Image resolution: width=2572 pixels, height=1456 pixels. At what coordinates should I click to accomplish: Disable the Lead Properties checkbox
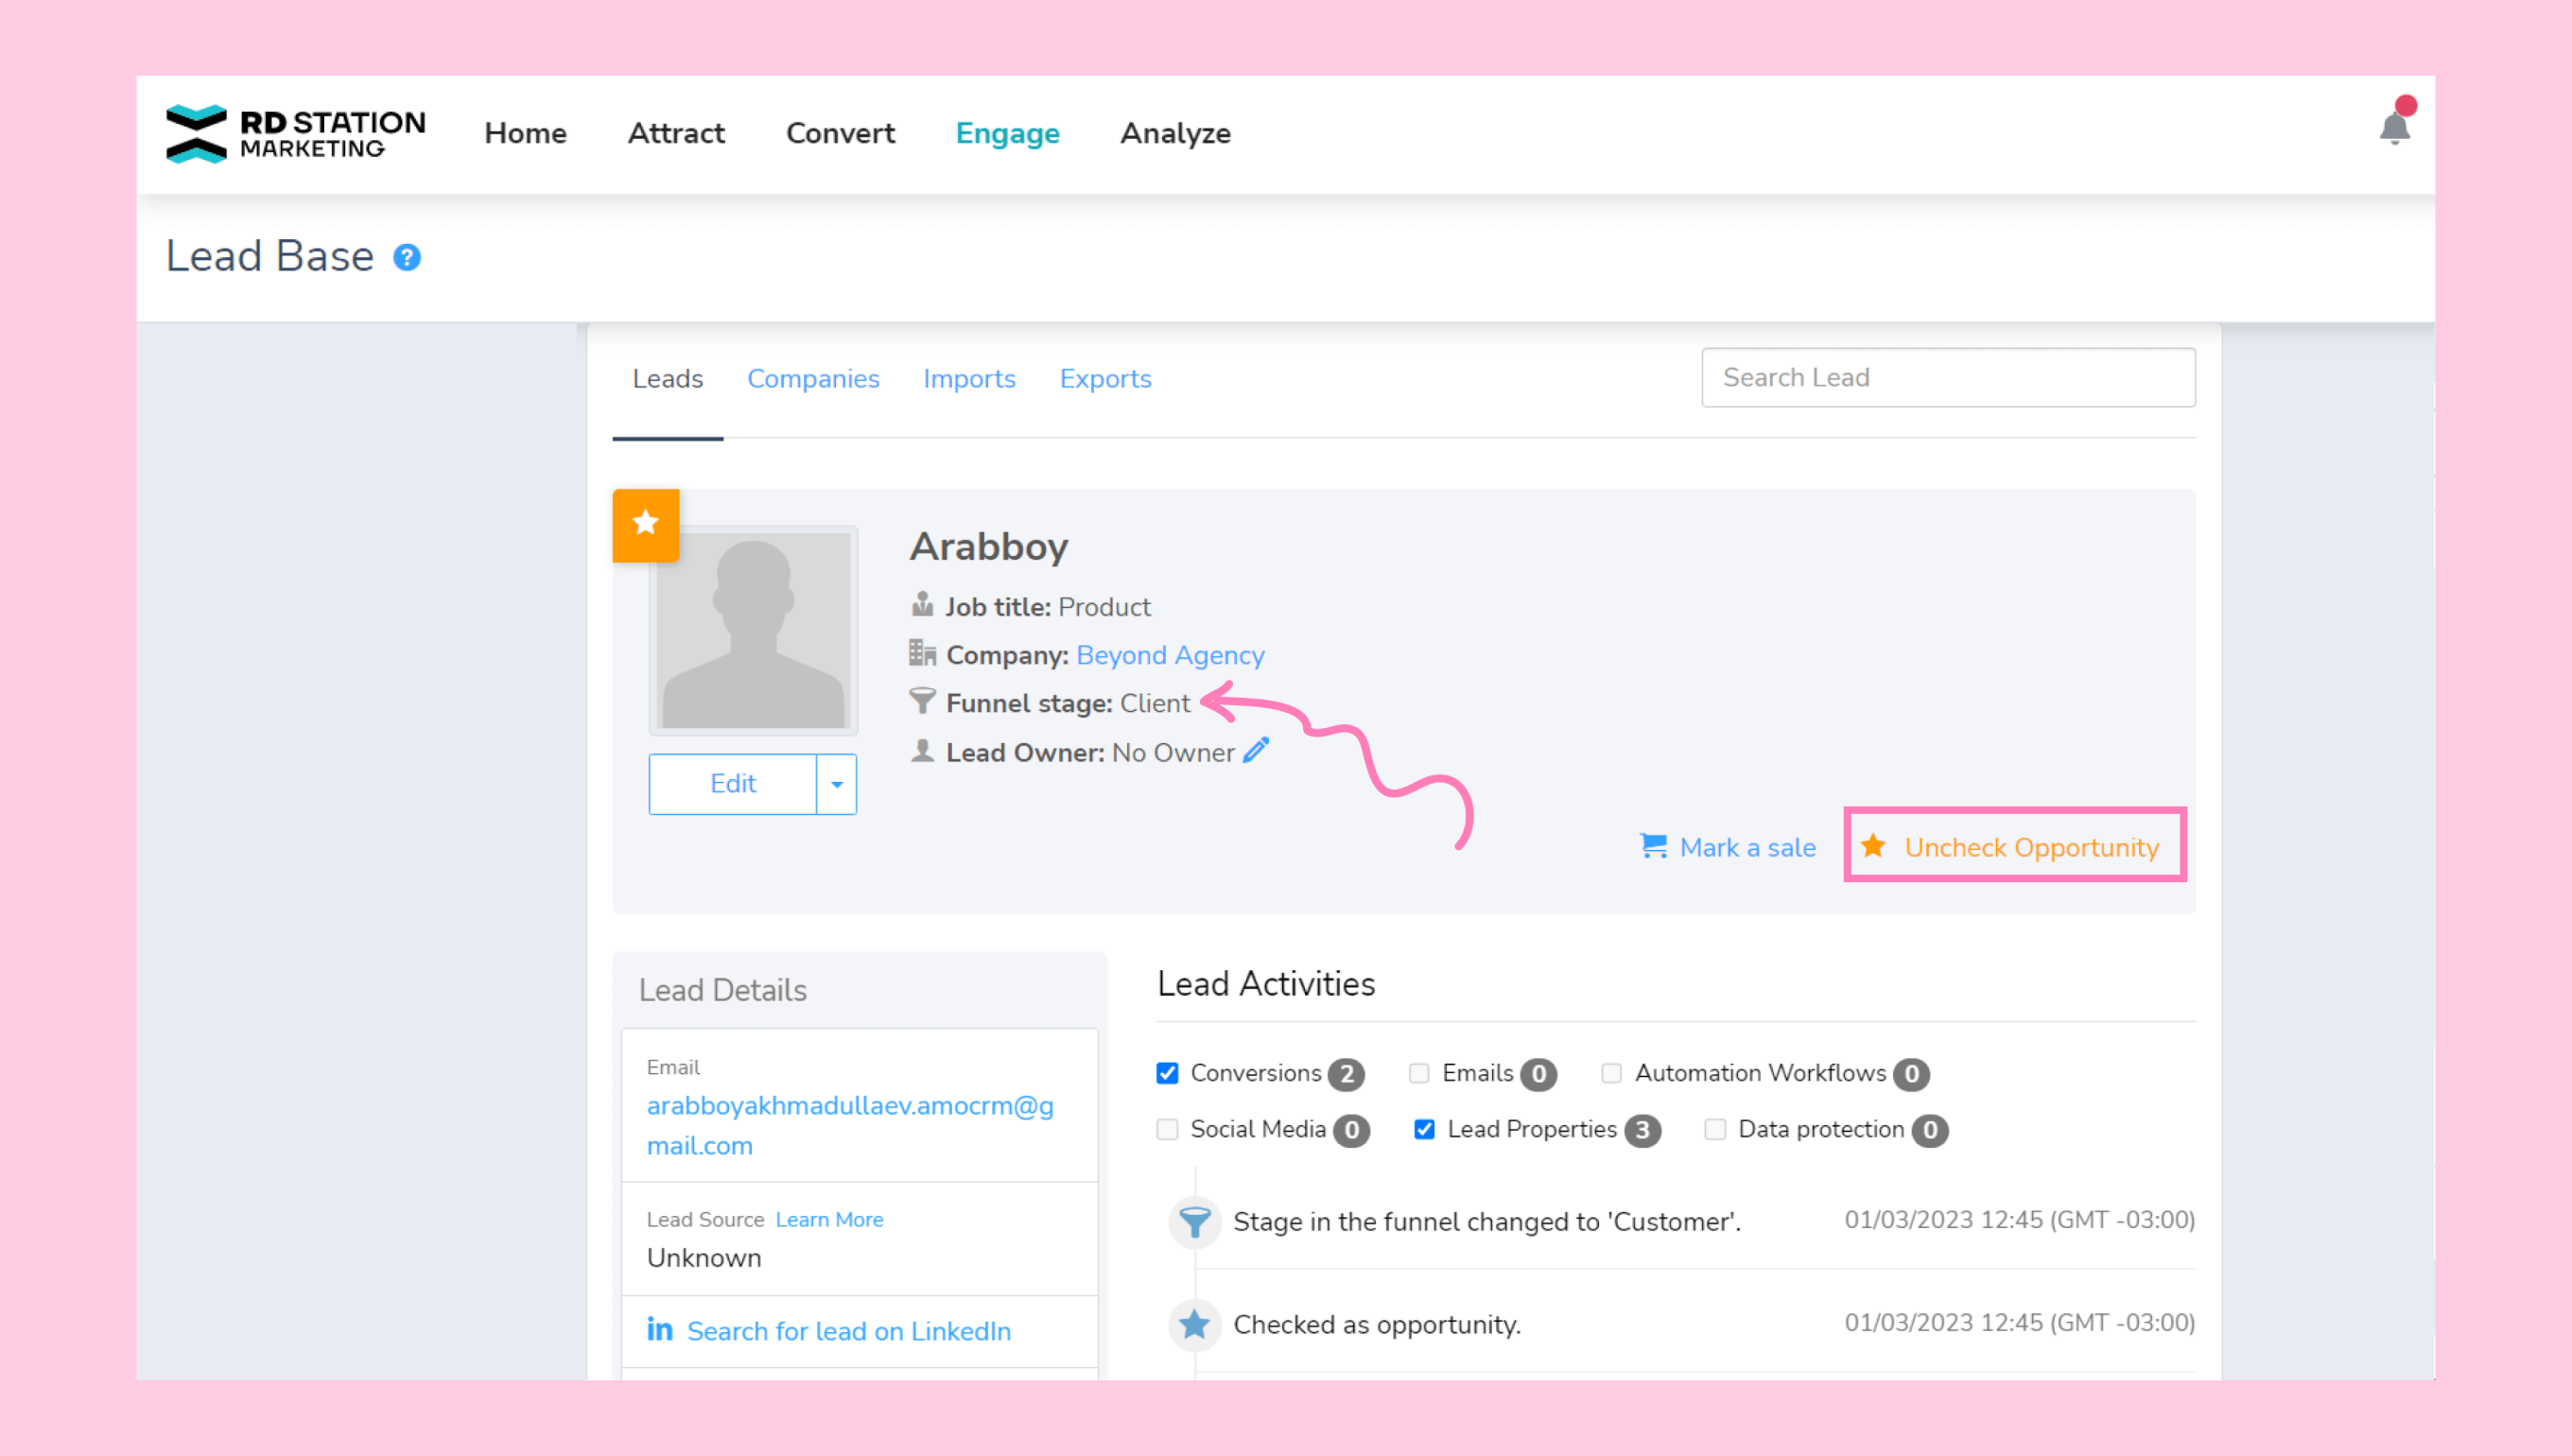[x=1424, y=1129]
